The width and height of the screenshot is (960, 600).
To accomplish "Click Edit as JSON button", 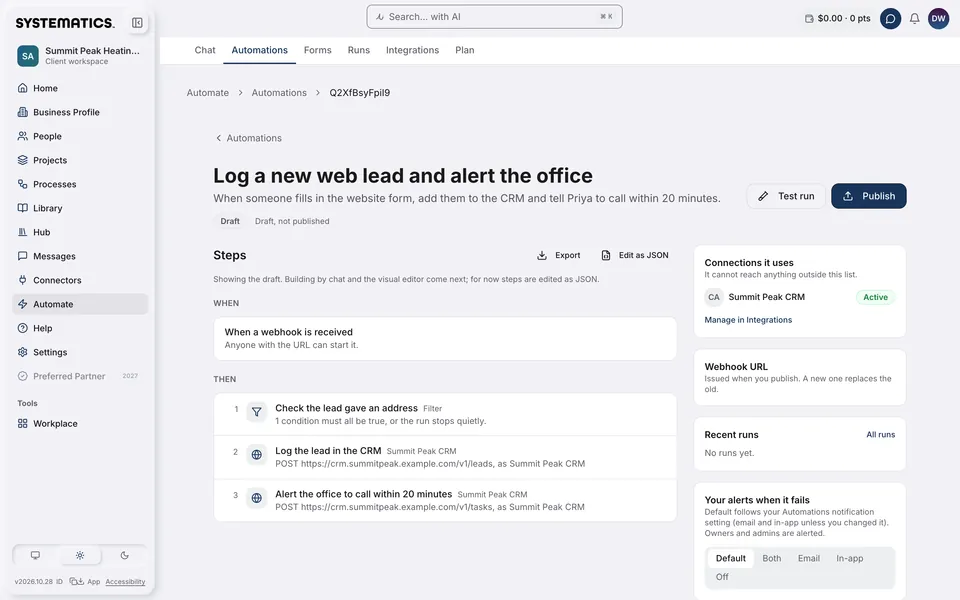I will pos(635,255).
